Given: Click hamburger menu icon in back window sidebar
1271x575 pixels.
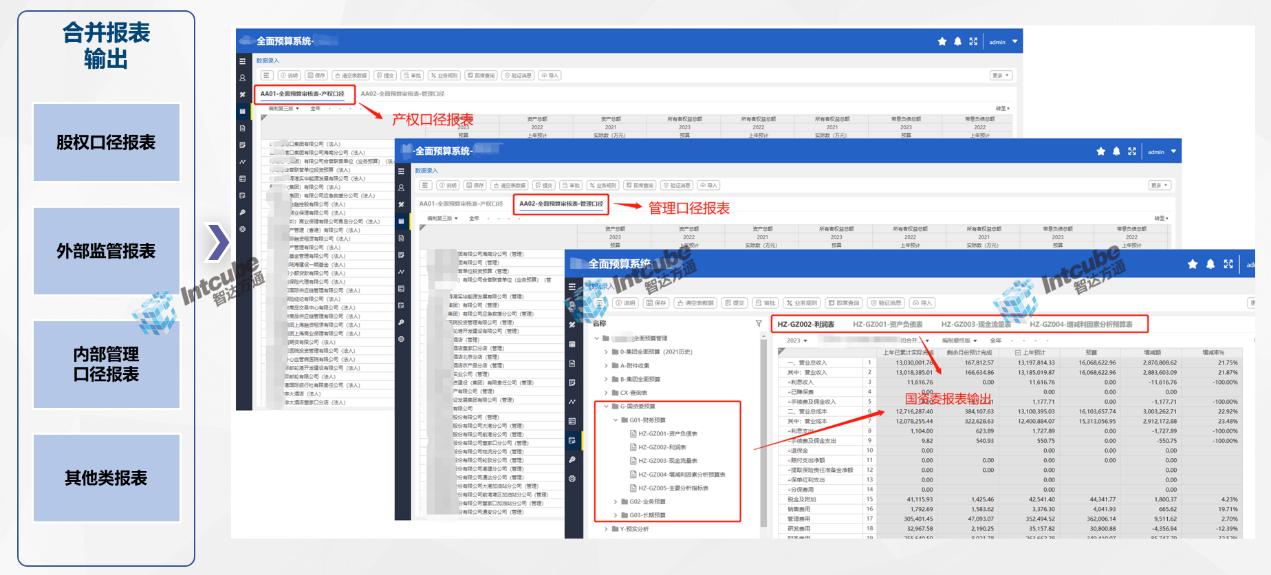Looking at the screenshot, I should (x=241, y=61).
